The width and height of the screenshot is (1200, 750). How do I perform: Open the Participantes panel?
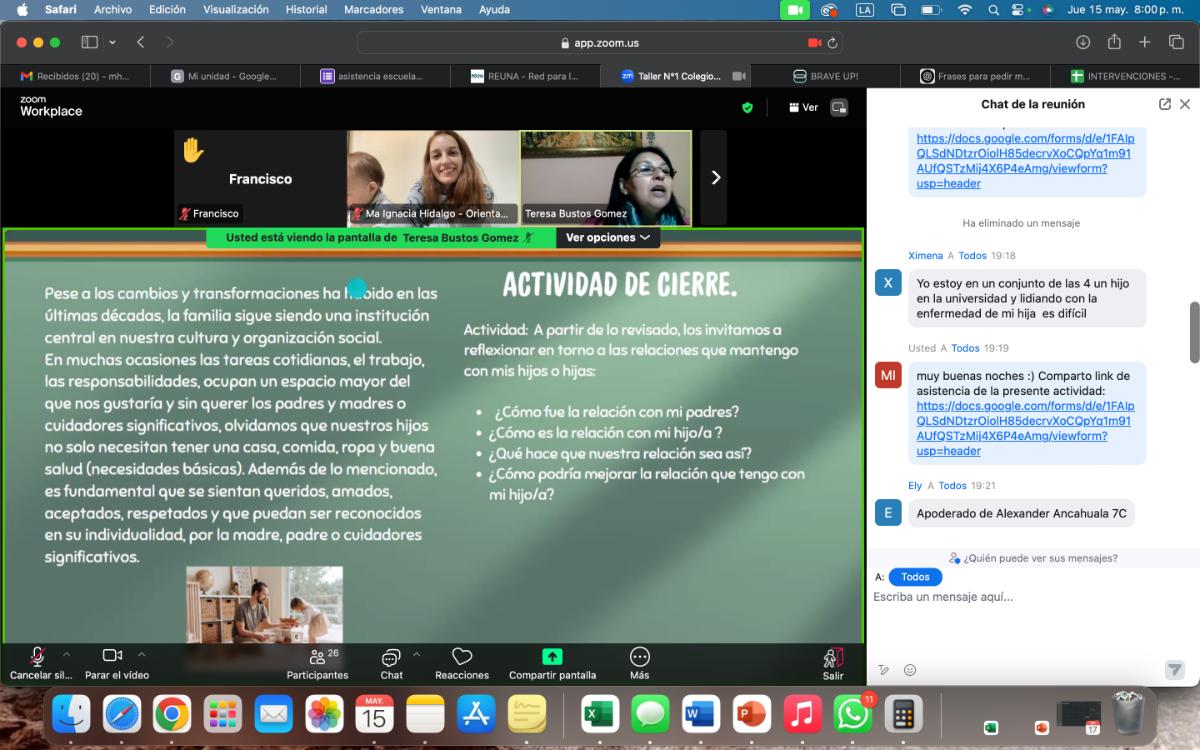click(x=318, y=657)
